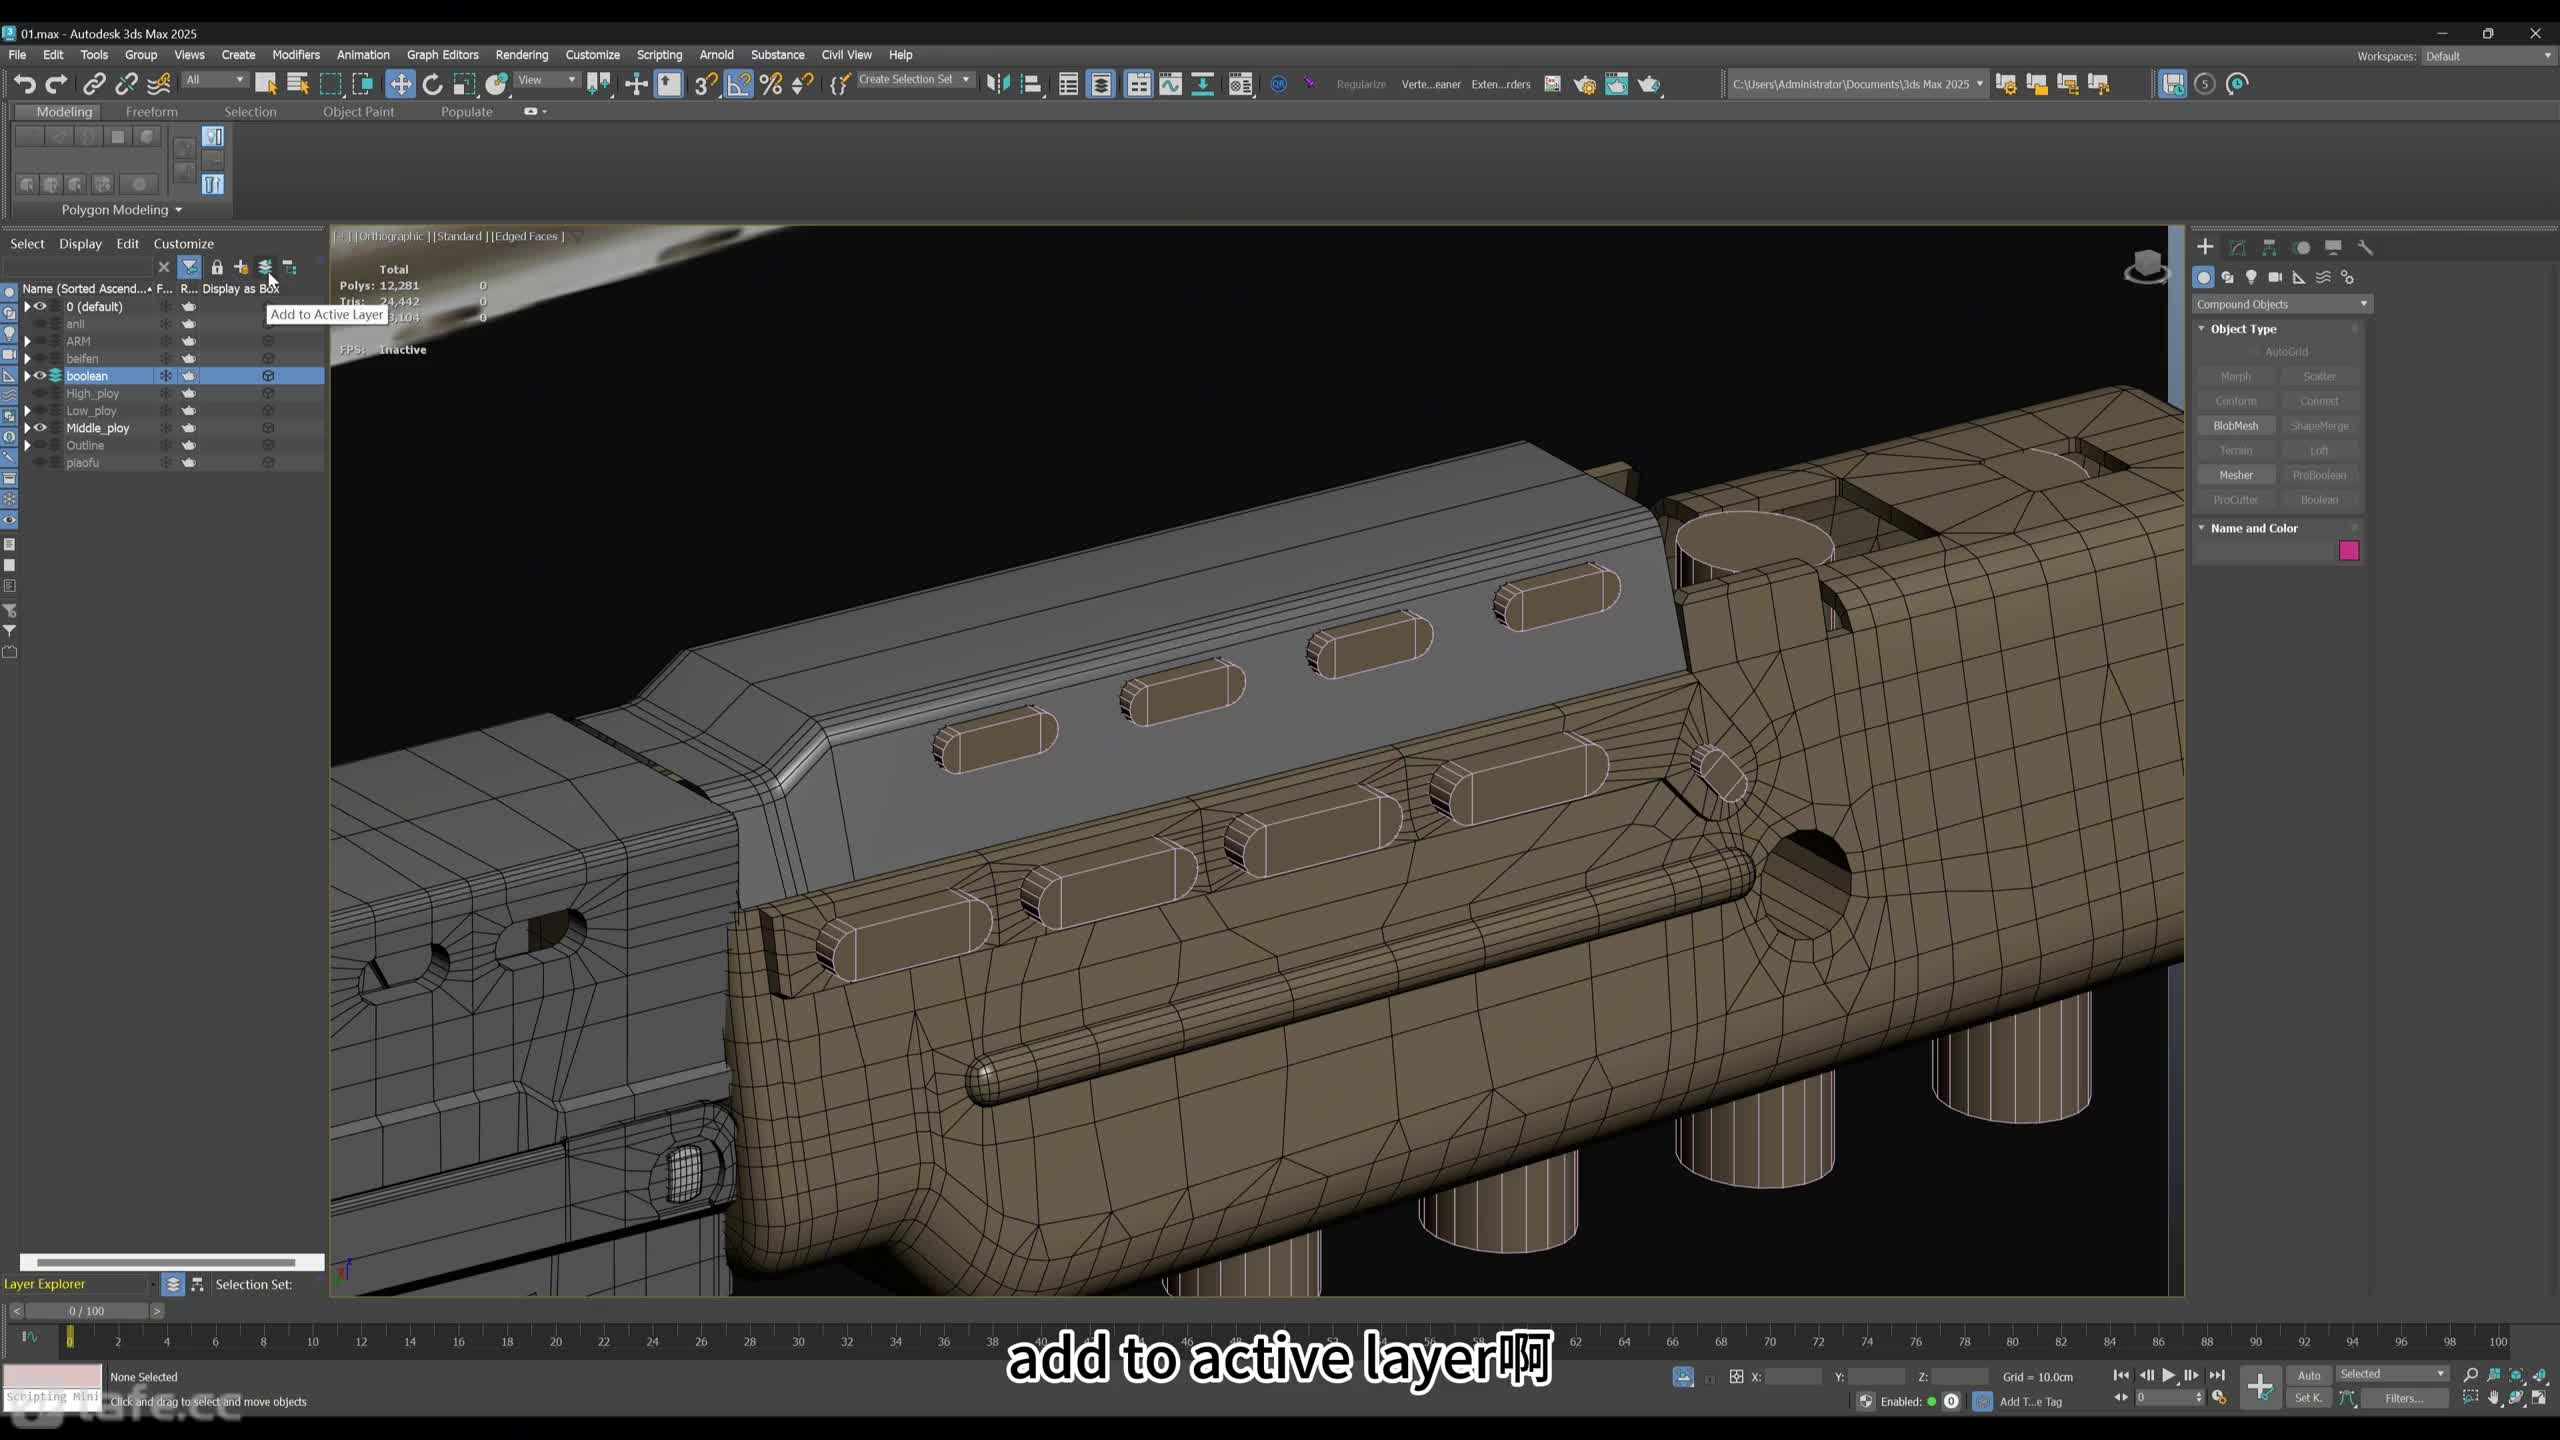Screen dimensions: 2560x1440
Task: Toggle 3D Snaps icon
Action: pyautogui.click(x=706, y=84)
